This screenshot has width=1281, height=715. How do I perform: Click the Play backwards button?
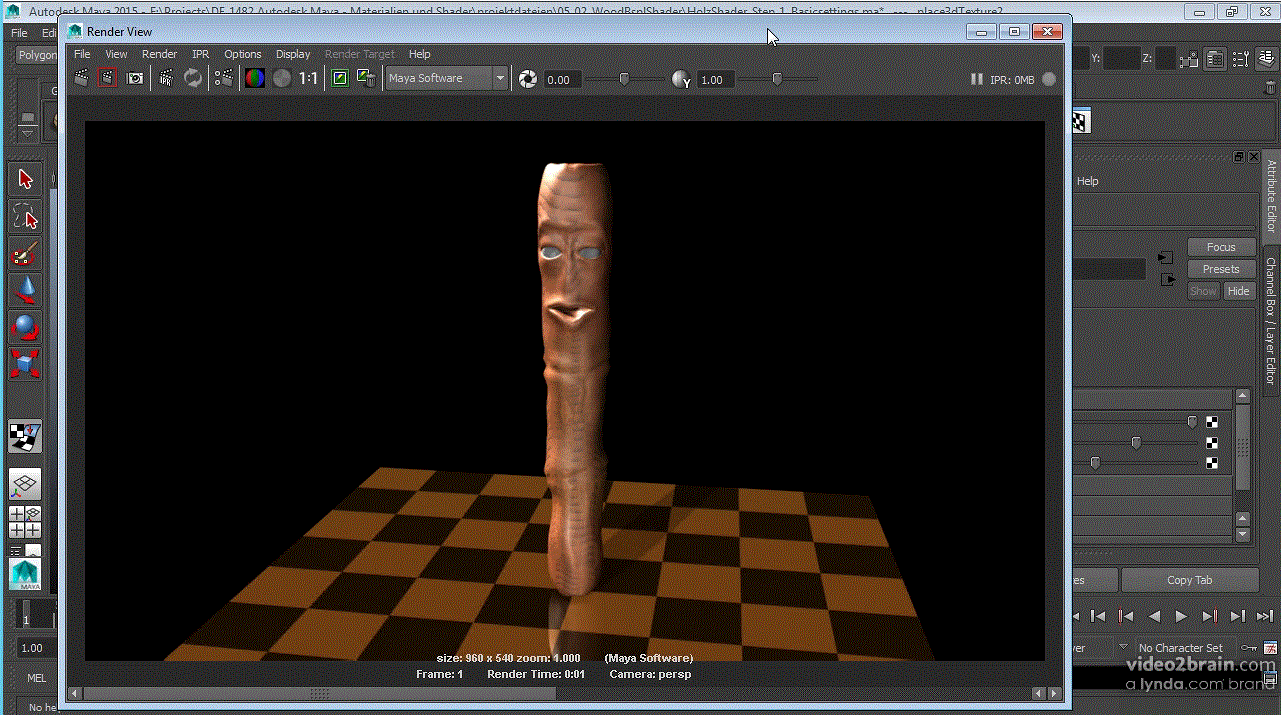(x=1154, y=616)
